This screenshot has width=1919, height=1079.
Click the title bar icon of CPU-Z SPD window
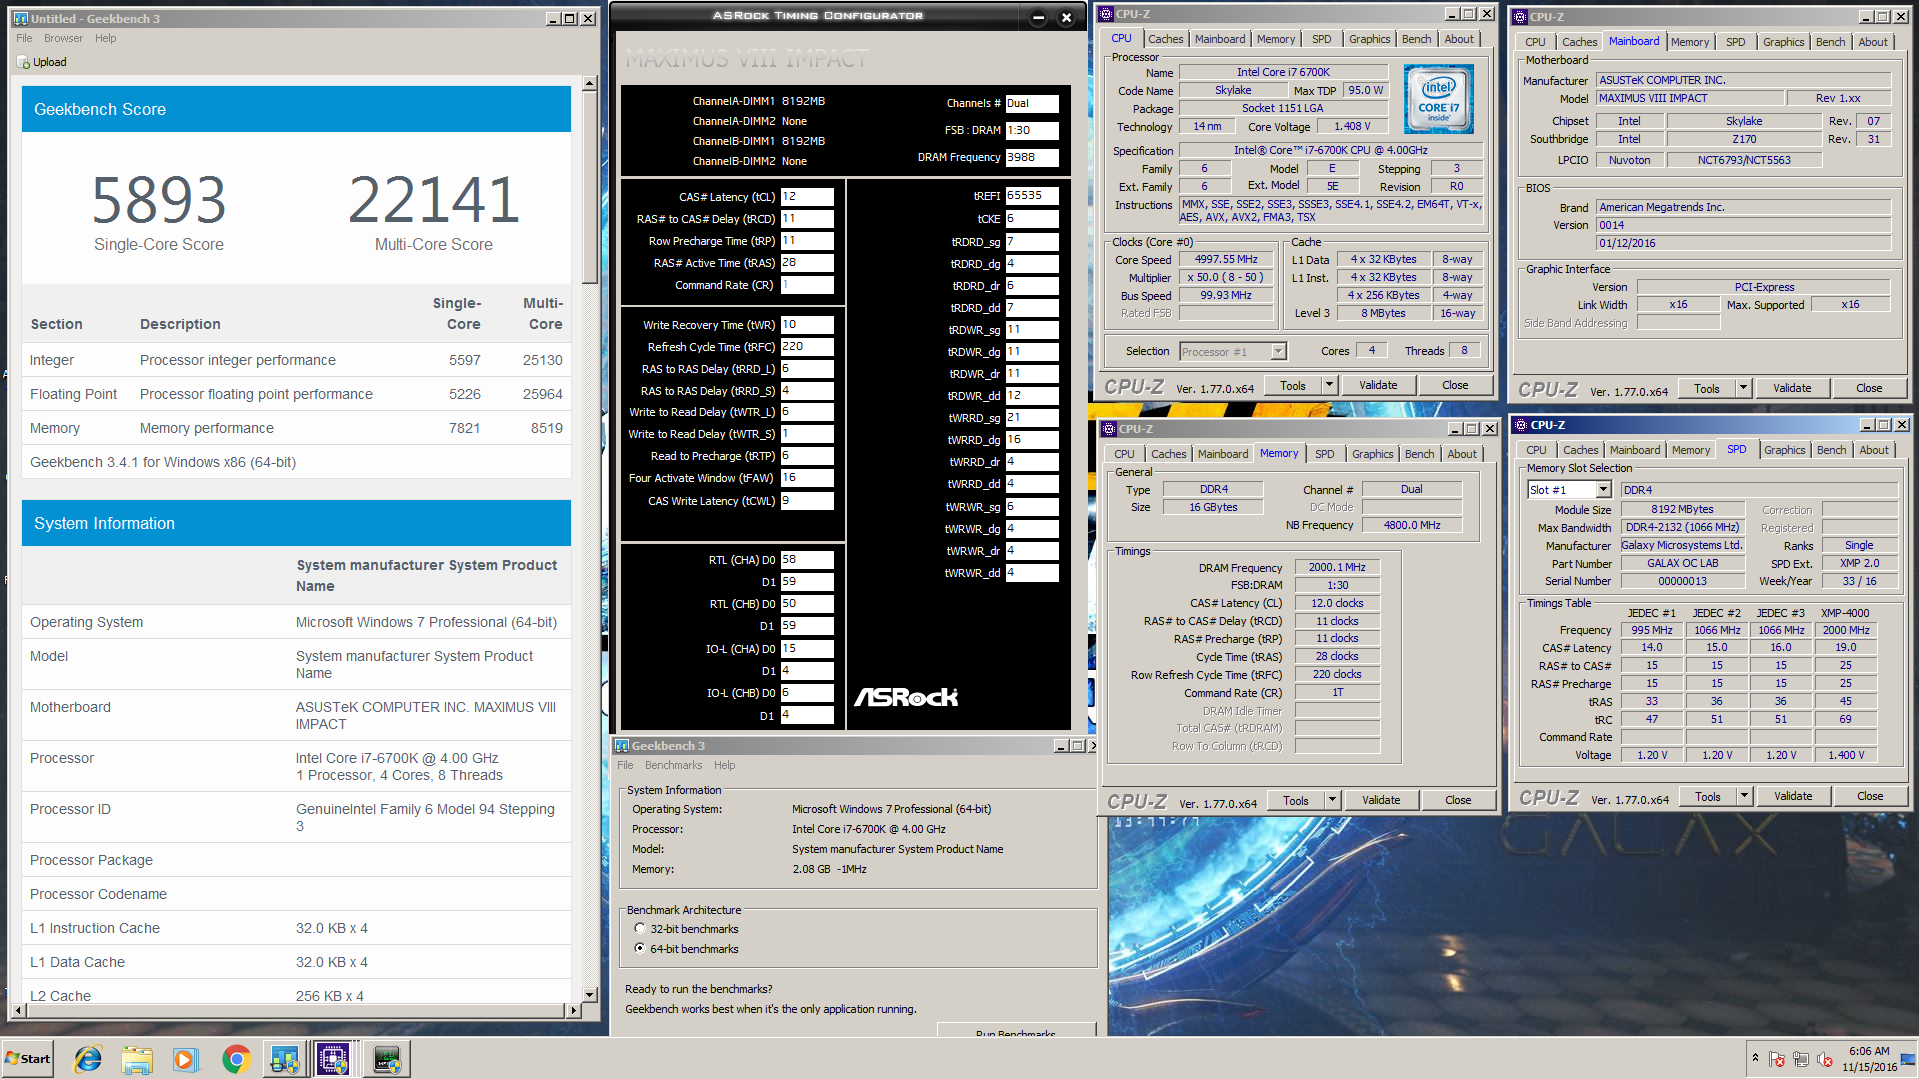click(1520, 425)
